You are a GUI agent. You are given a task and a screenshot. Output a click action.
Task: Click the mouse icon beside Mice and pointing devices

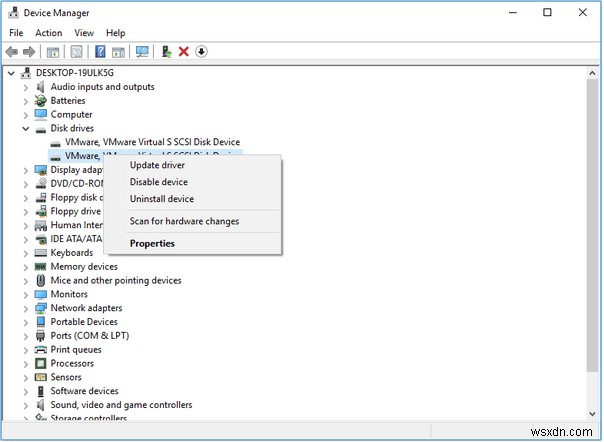(40, 281)
